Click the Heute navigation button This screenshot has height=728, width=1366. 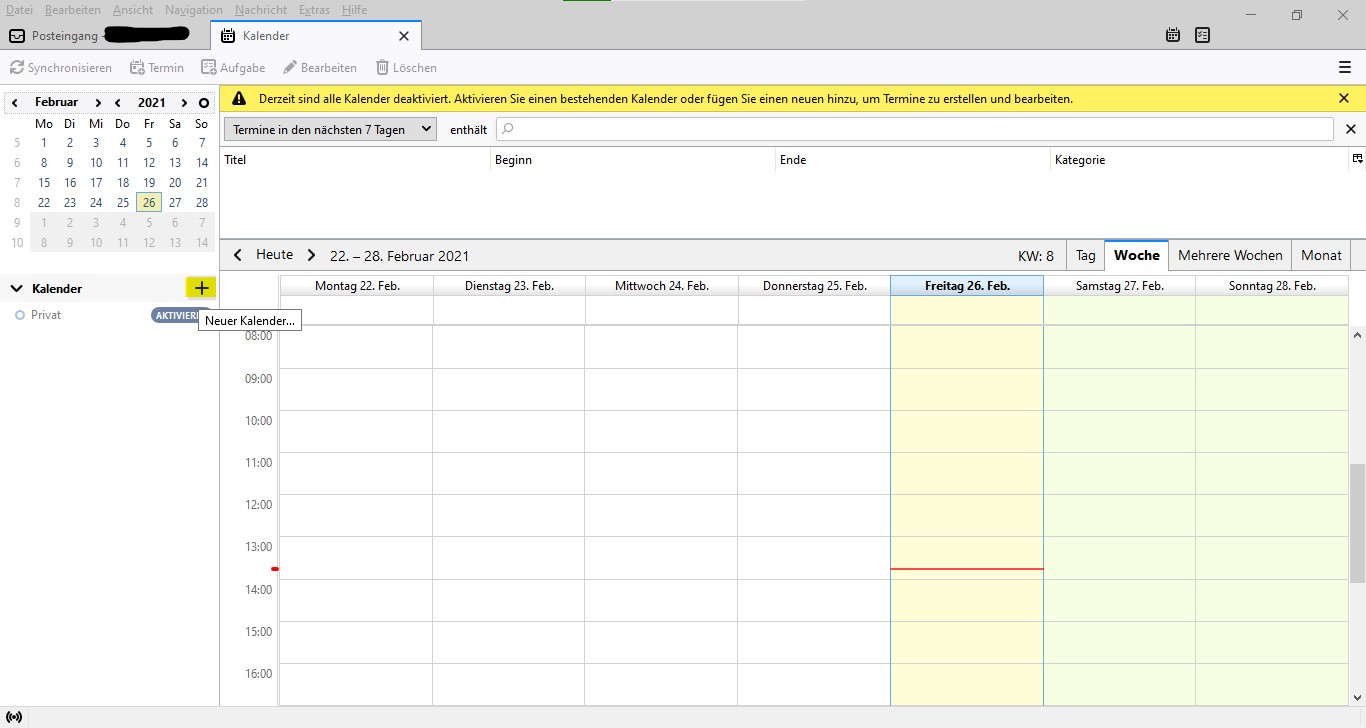coord(273,255)
